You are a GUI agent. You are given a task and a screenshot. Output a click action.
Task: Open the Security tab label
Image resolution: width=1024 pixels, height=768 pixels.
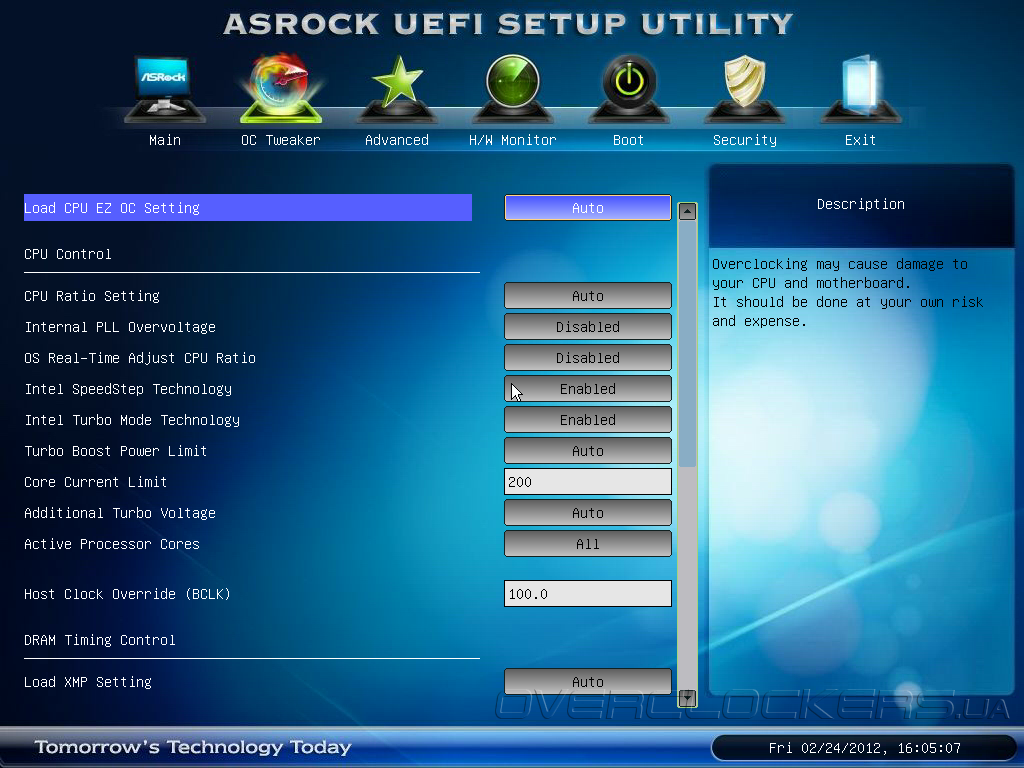point(744,140)
